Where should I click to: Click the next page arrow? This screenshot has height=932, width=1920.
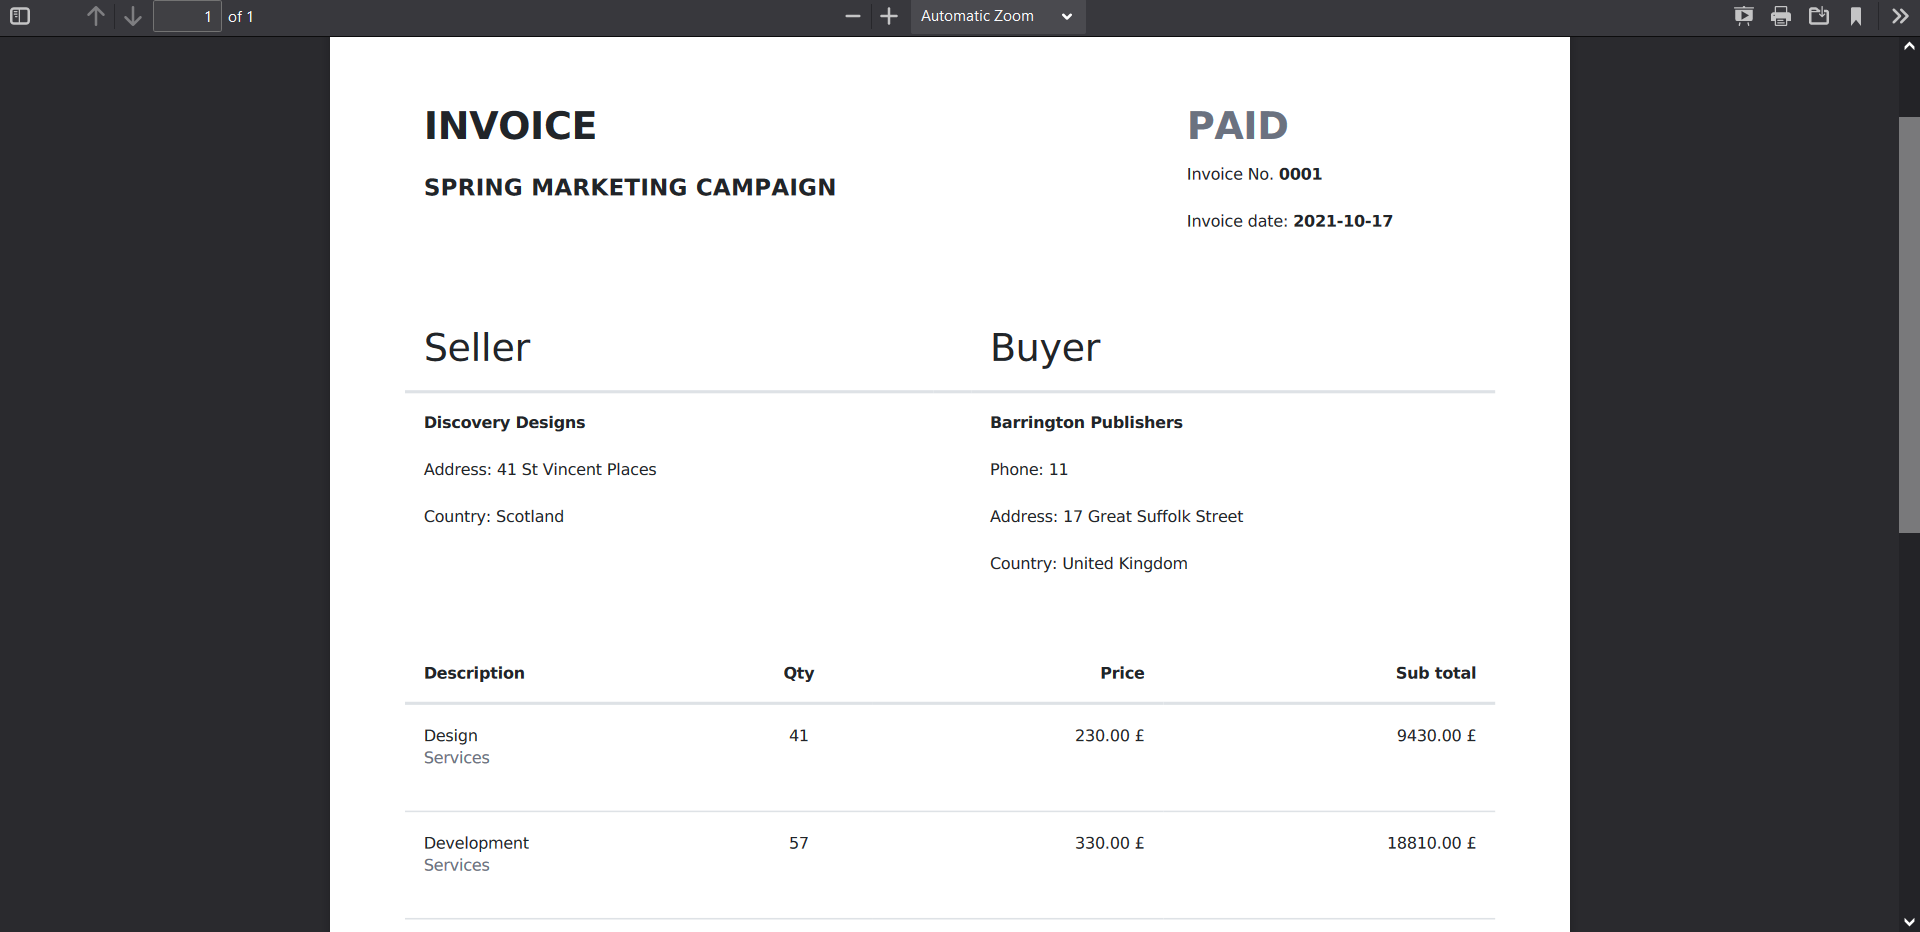132,16
